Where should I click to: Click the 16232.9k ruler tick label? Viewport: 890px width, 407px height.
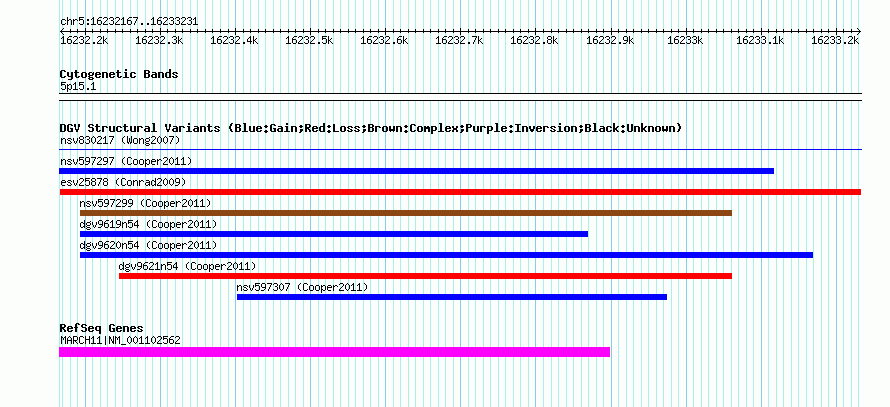click(610, 40)
